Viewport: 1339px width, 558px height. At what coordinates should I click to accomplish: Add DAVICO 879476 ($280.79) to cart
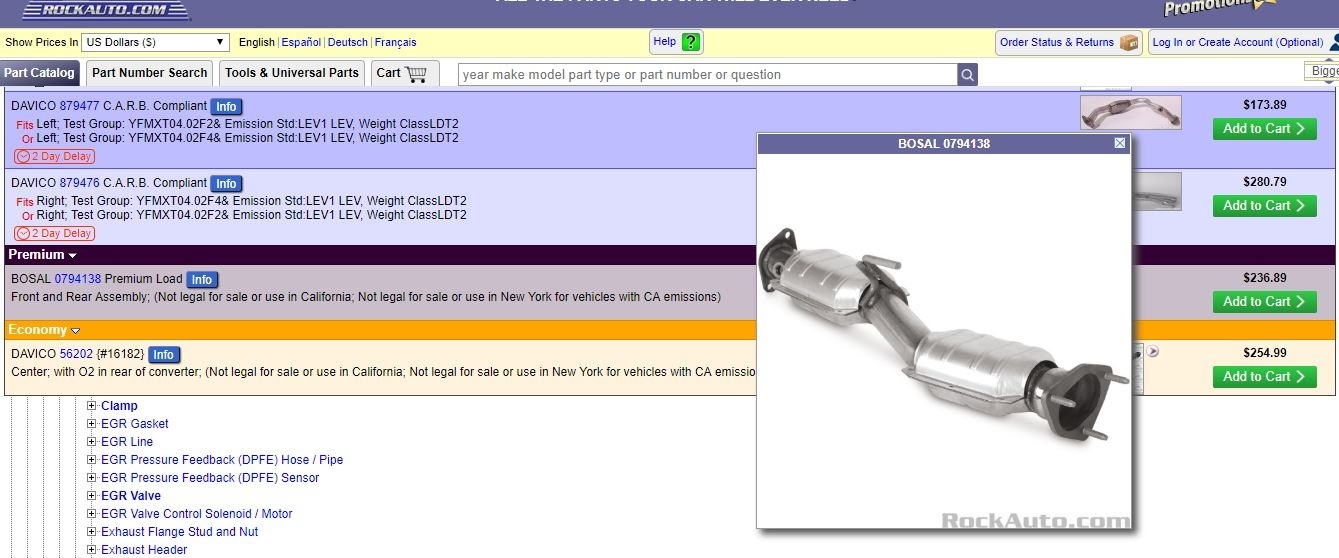tap(1264, 205)
